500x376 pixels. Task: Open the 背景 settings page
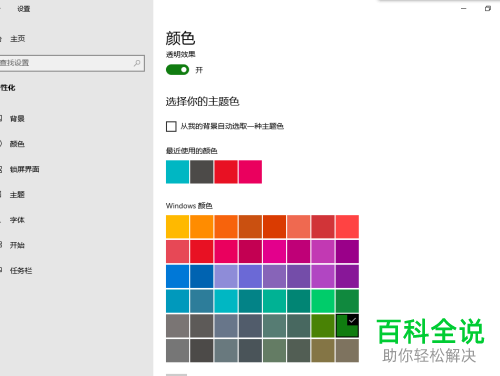tap(17, 119)
